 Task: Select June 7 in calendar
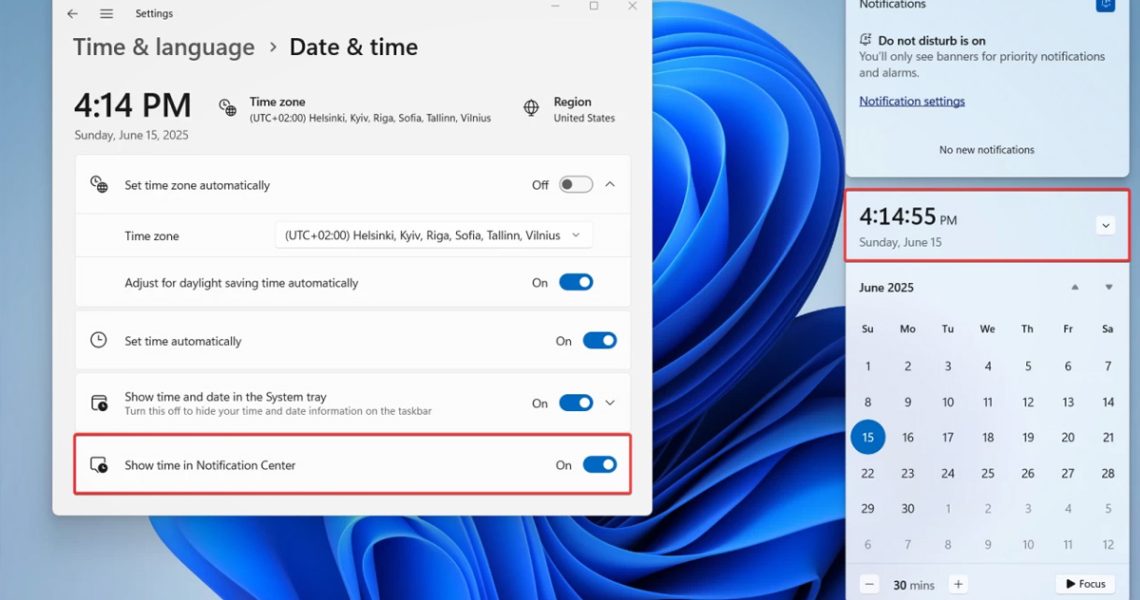(1108, 366)
